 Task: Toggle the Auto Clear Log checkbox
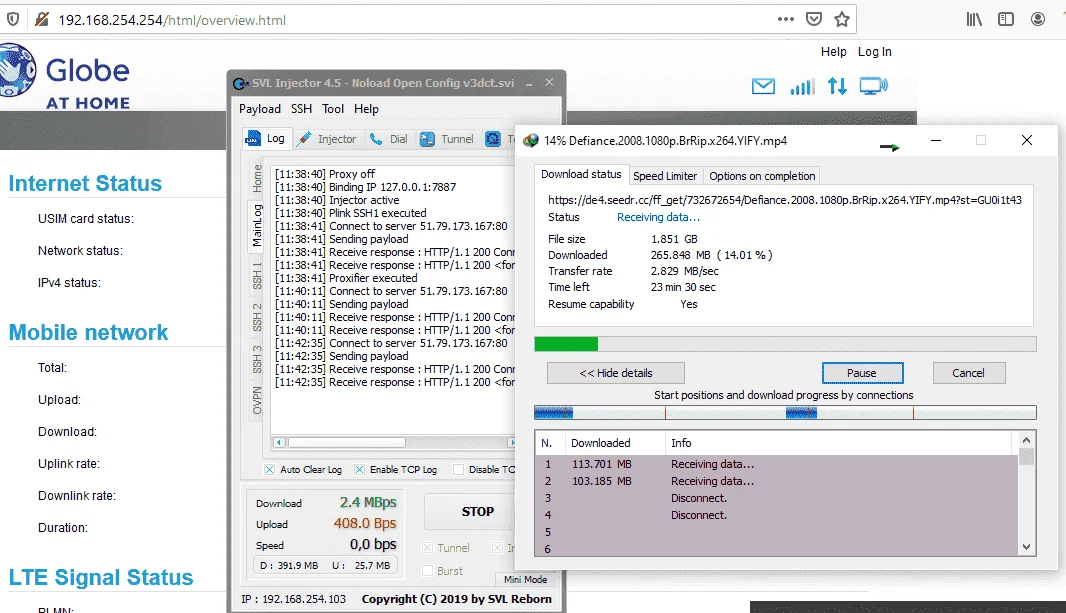tap(270, 470)
